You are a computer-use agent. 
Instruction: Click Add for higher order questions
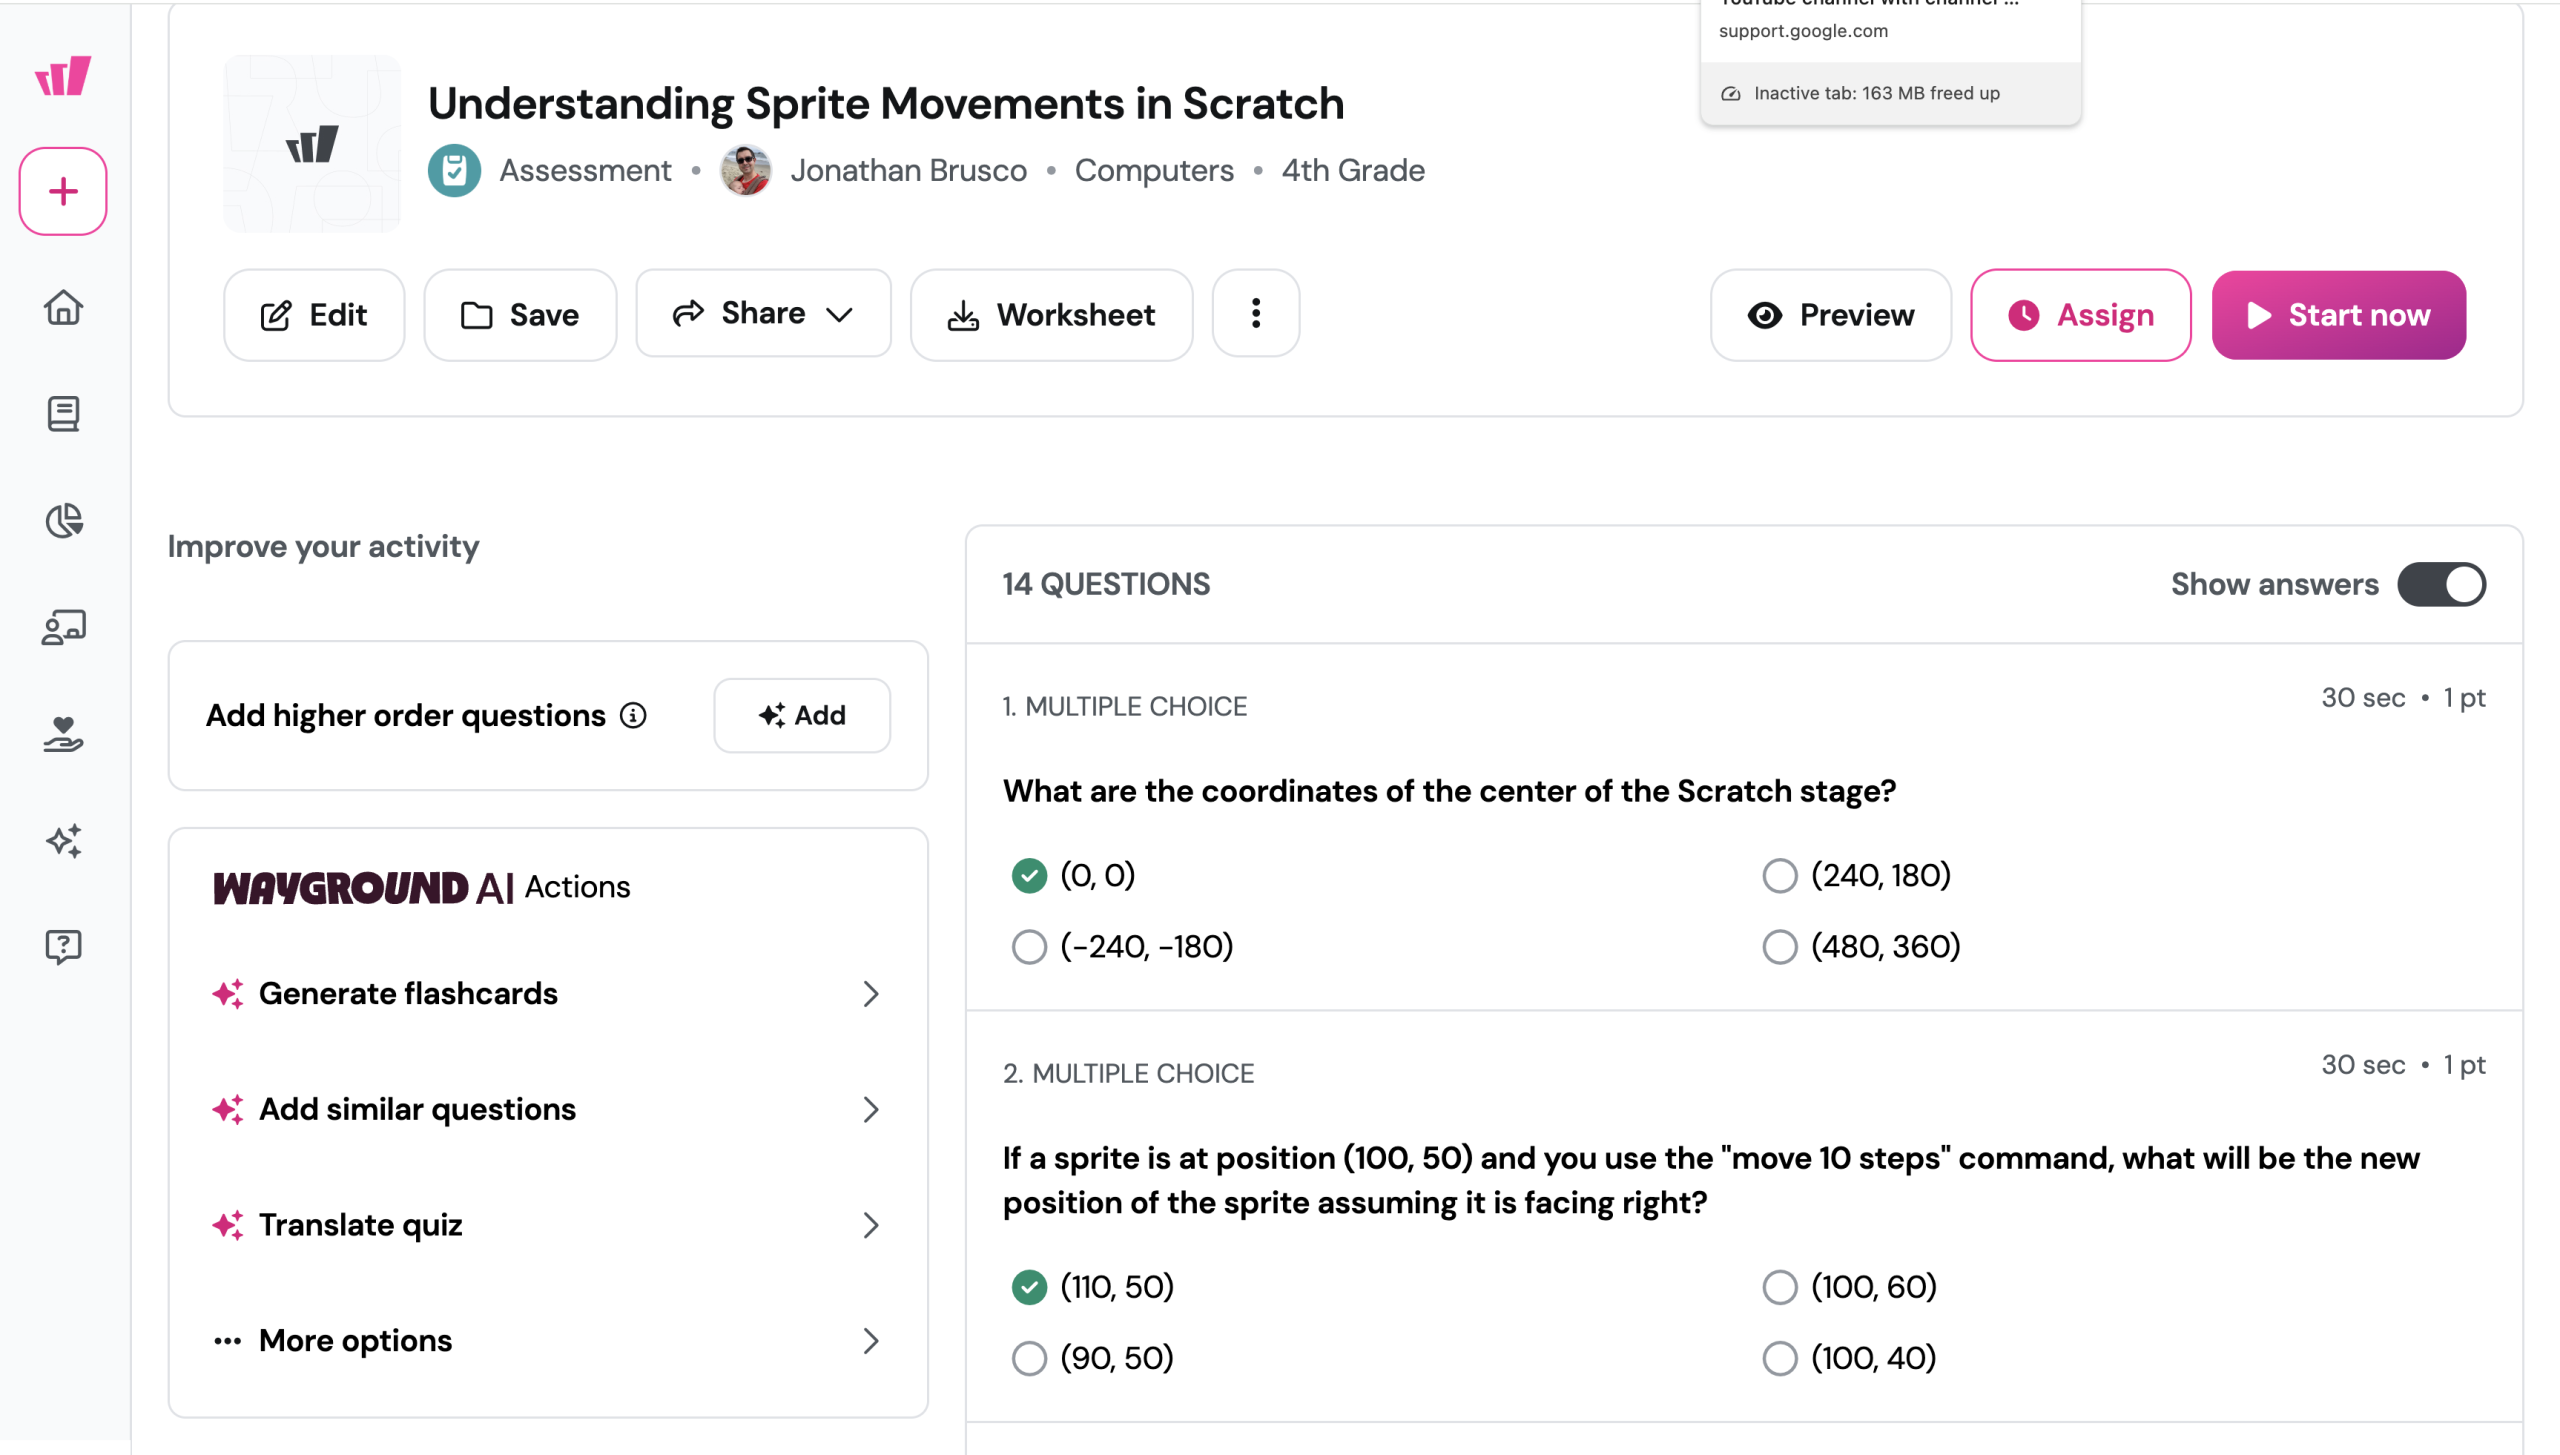pyautogui.click(x=801, y=715)
